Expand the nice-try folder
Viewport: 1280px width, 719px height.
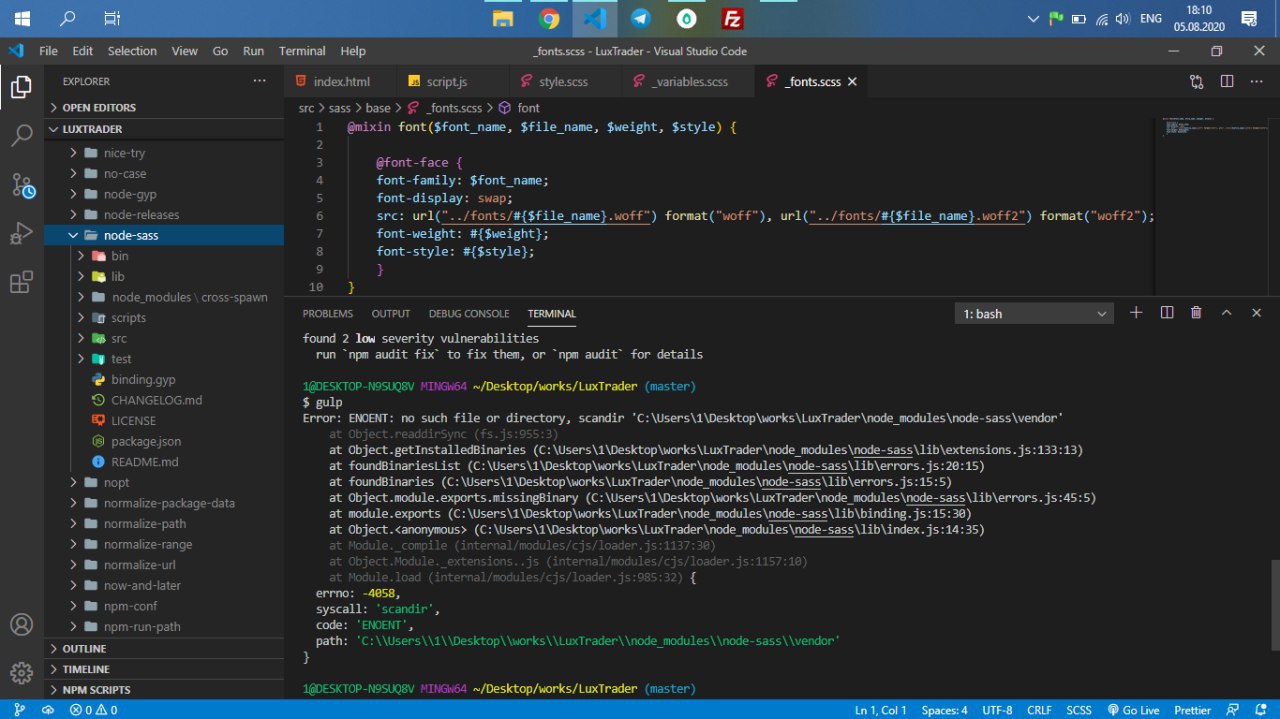tap(165, 153)
